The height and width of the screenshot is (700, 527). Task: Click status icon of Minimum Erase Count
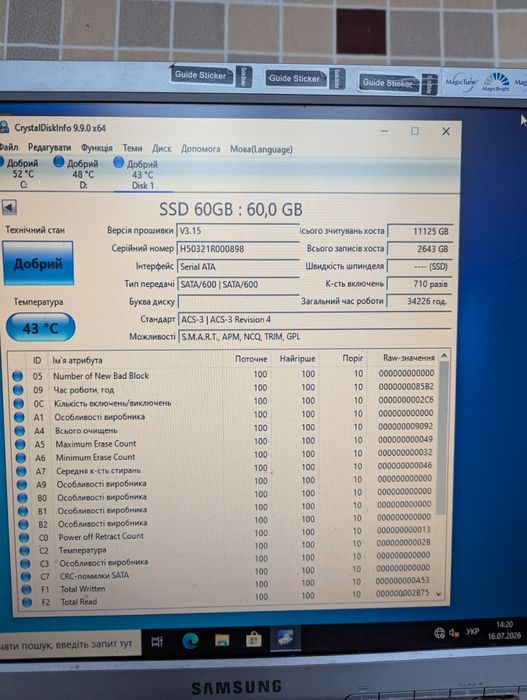(21, 458)
